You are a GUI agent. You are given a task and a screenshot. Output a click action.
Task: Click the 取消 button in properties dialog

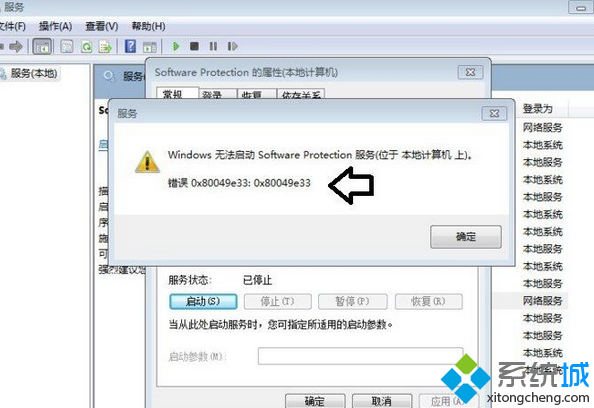381,401
